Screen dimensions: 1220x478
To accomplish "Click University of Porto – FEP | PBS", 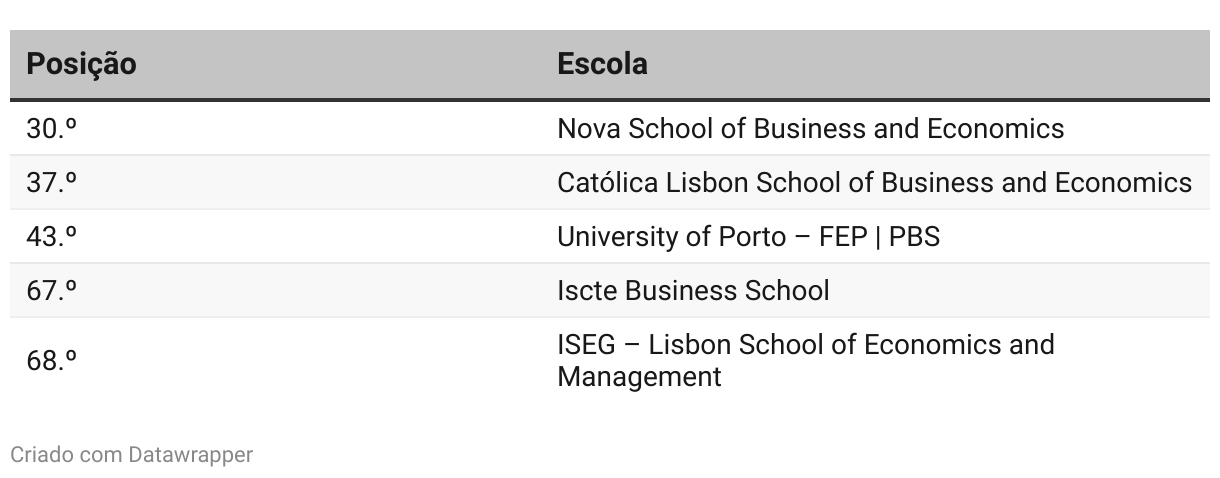I will [748, 237].
